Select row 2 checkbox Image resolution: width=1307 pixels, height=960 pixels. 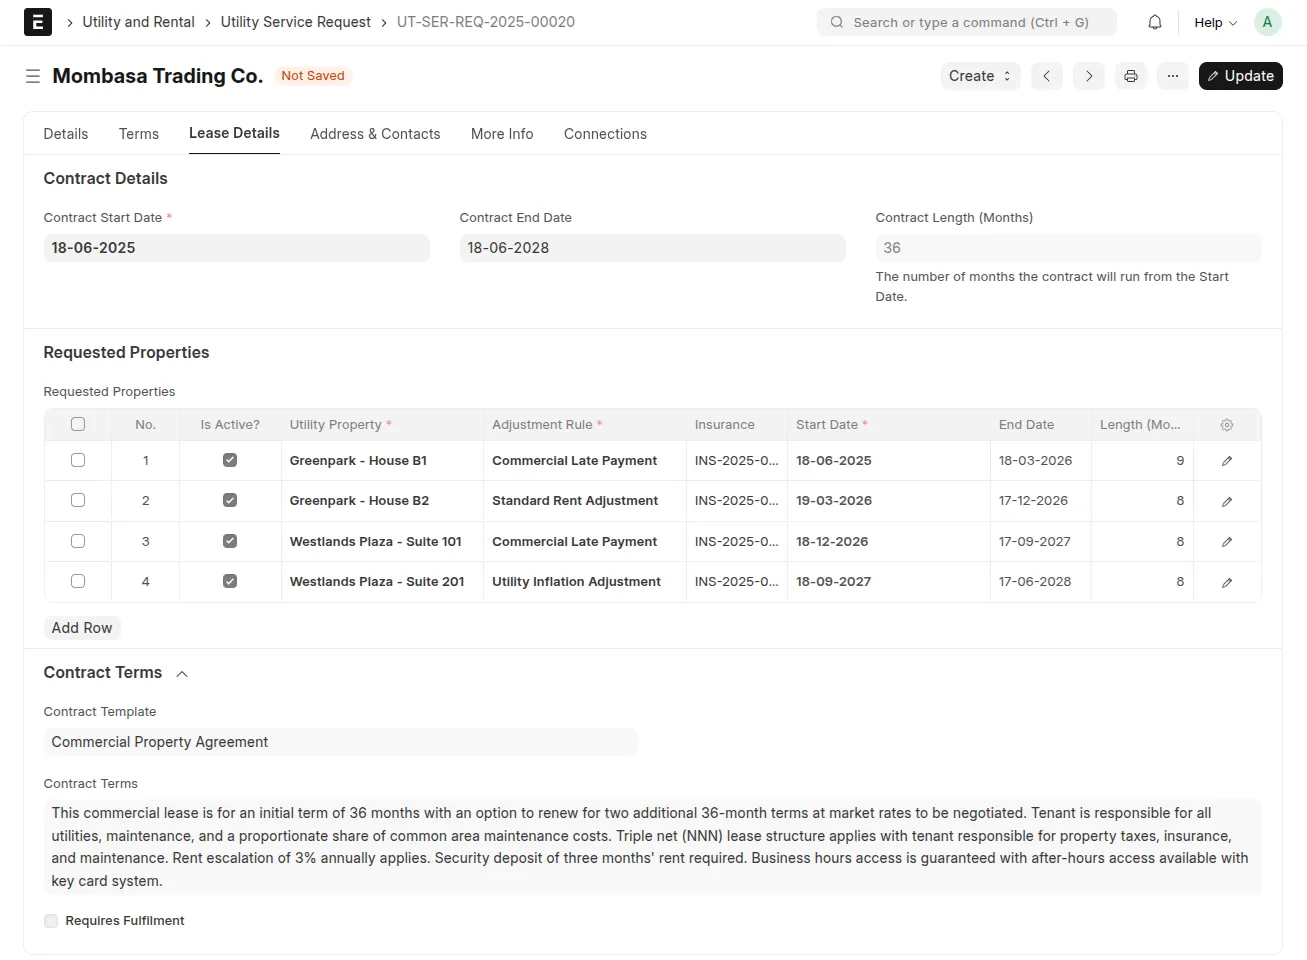click(x=78, y=500)
